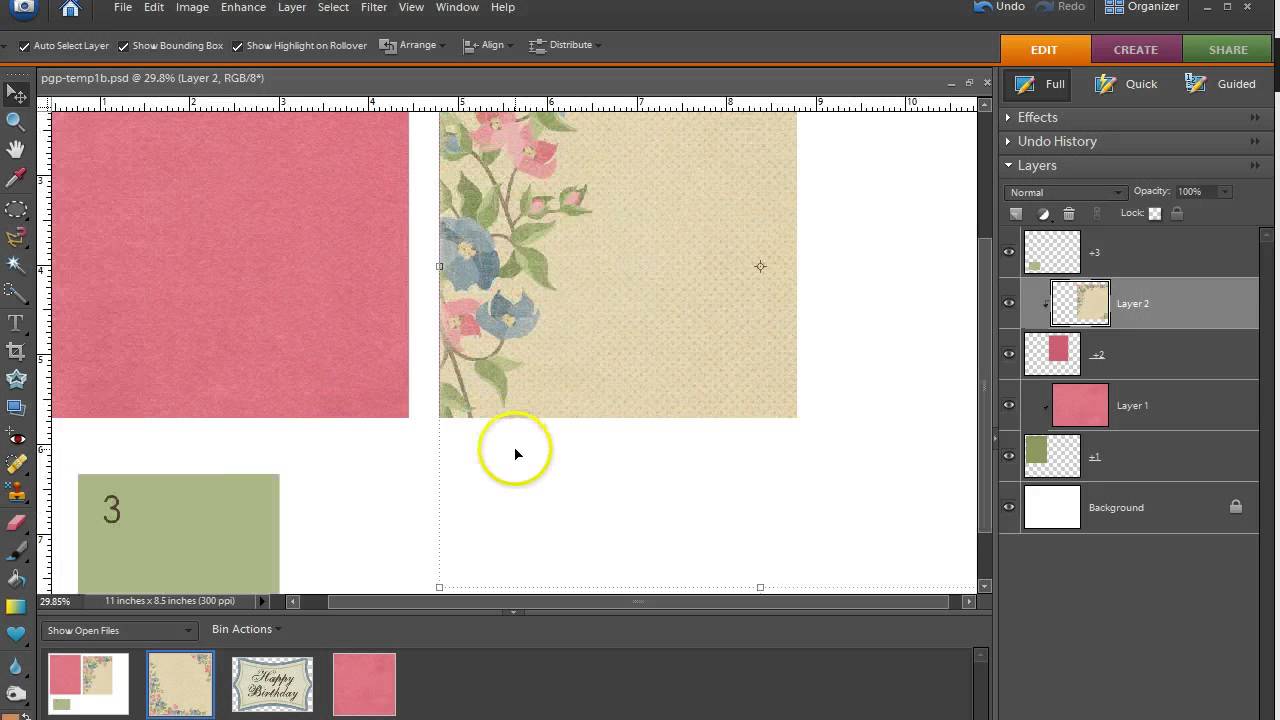
Task: Click the Happy Birthday thumbnail in bin
Action: [x=272, y=684]
